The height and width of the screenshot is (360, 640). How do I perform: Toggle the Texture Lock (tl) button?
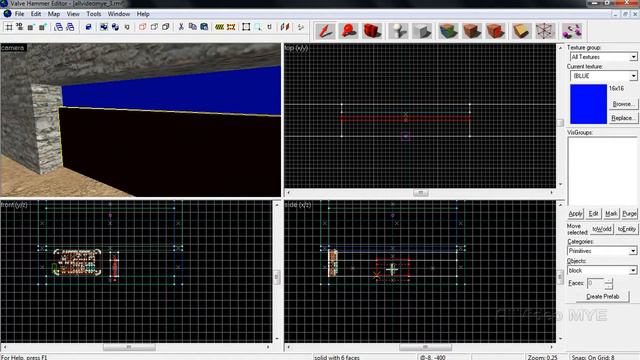(x=269, y=27)
